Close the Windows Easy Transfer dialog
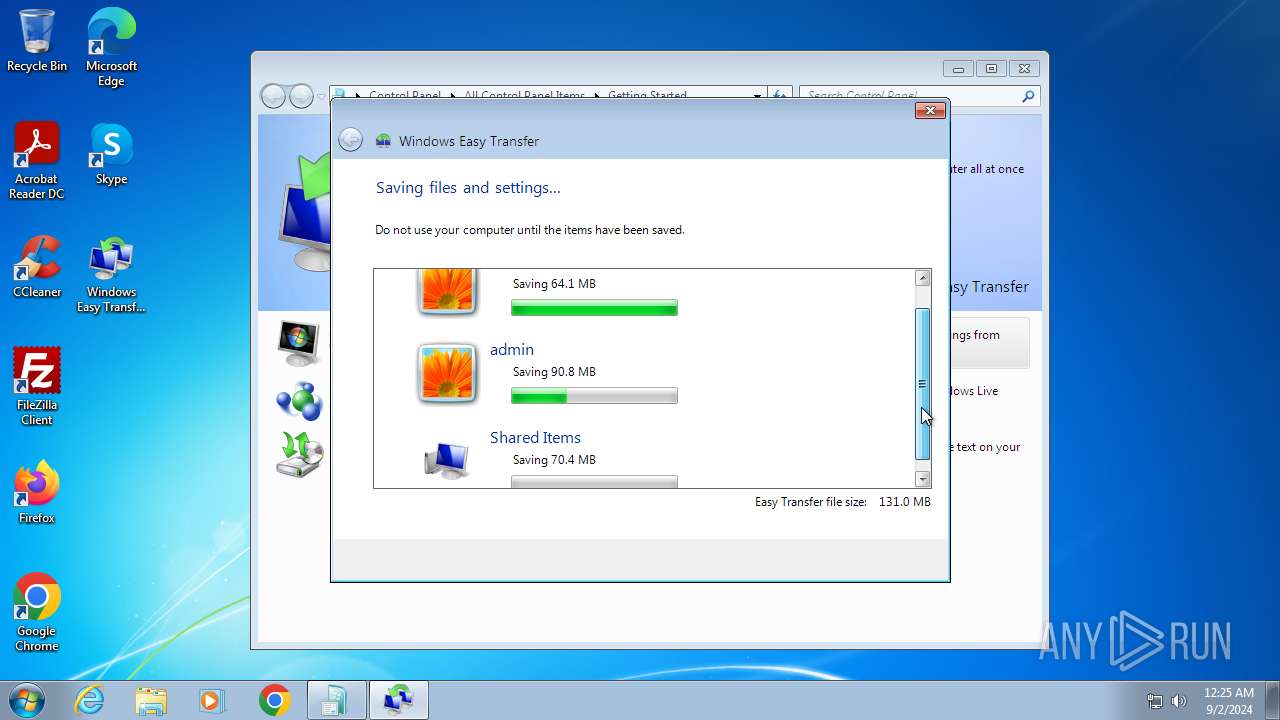 pyautogui.click(x=930, y=110)
